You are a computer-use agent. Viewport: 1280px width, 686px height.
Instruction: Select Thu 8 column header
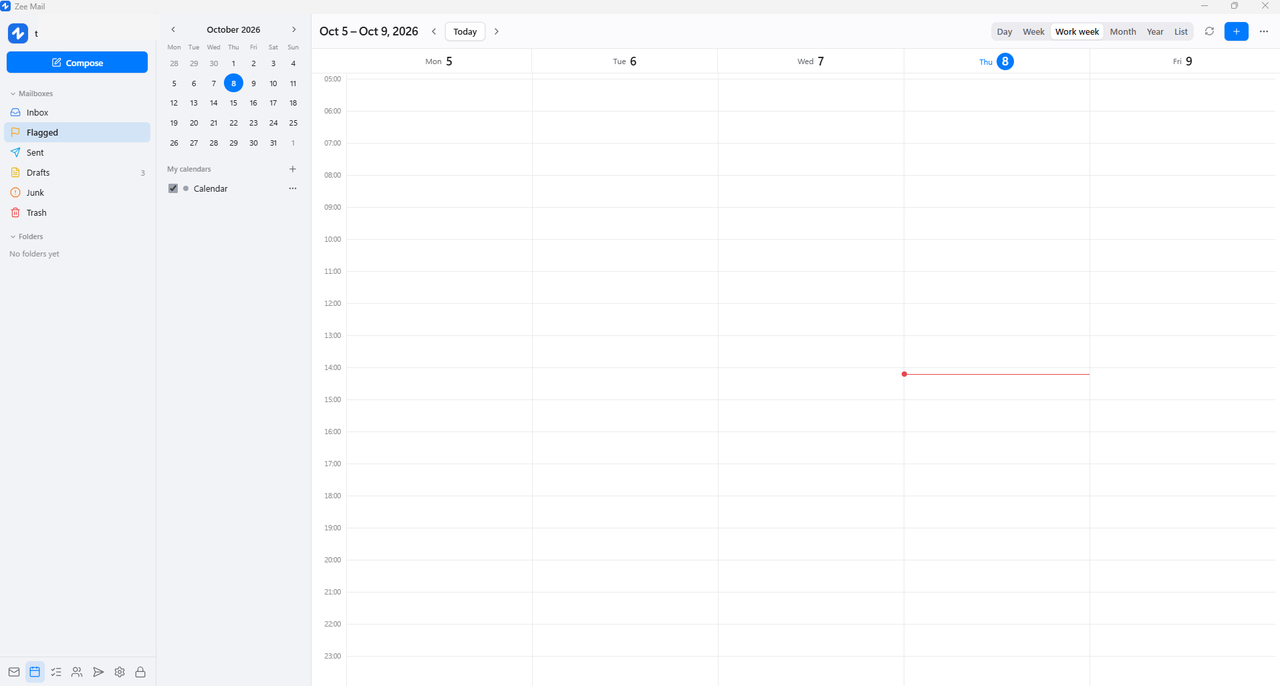click(x=996, y=61)
